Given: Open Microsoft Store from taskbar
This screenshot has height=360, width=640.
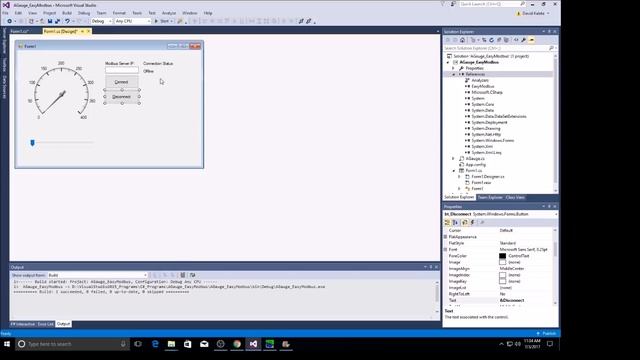Looking at the screenshot, I should pyautogui.click(x=188, y=344).
